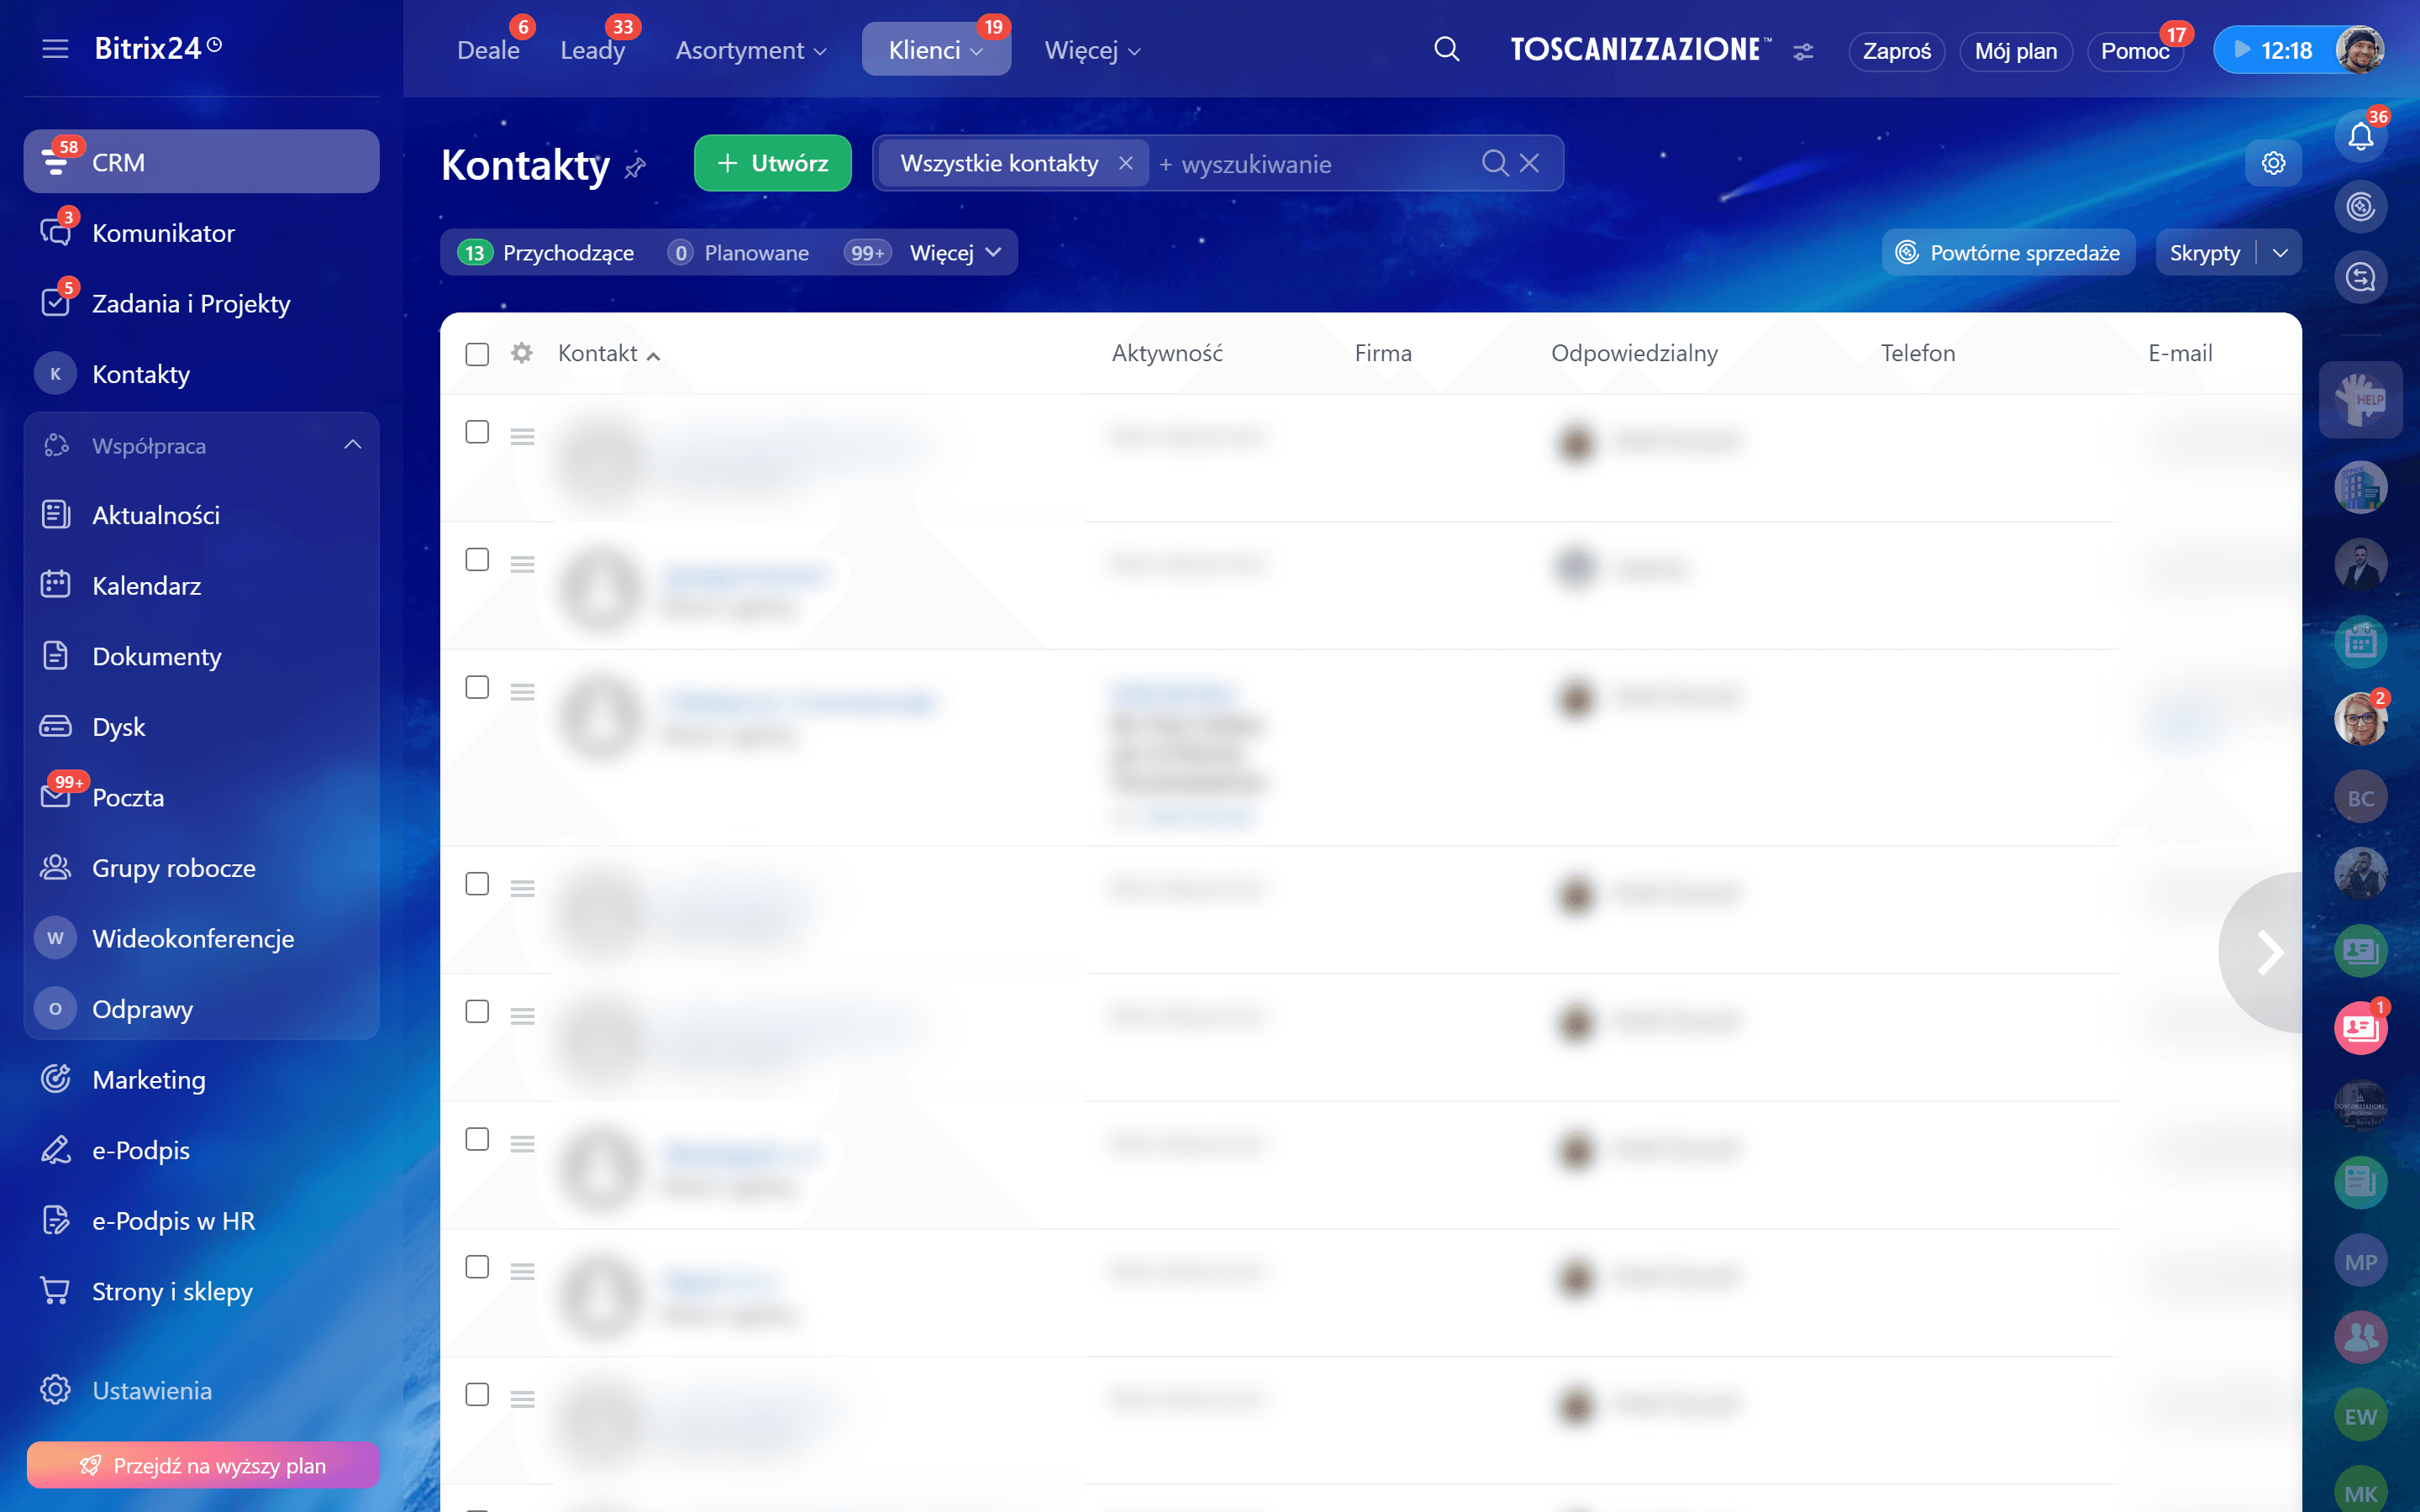
Task: Open the Skrypty dropdown arrow
Action: coord(2280,253)
